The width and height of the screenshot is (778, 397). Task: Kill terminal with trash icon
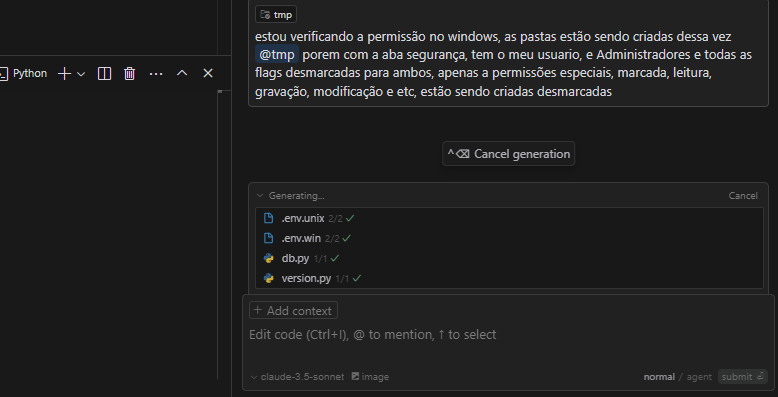(130, 74)
